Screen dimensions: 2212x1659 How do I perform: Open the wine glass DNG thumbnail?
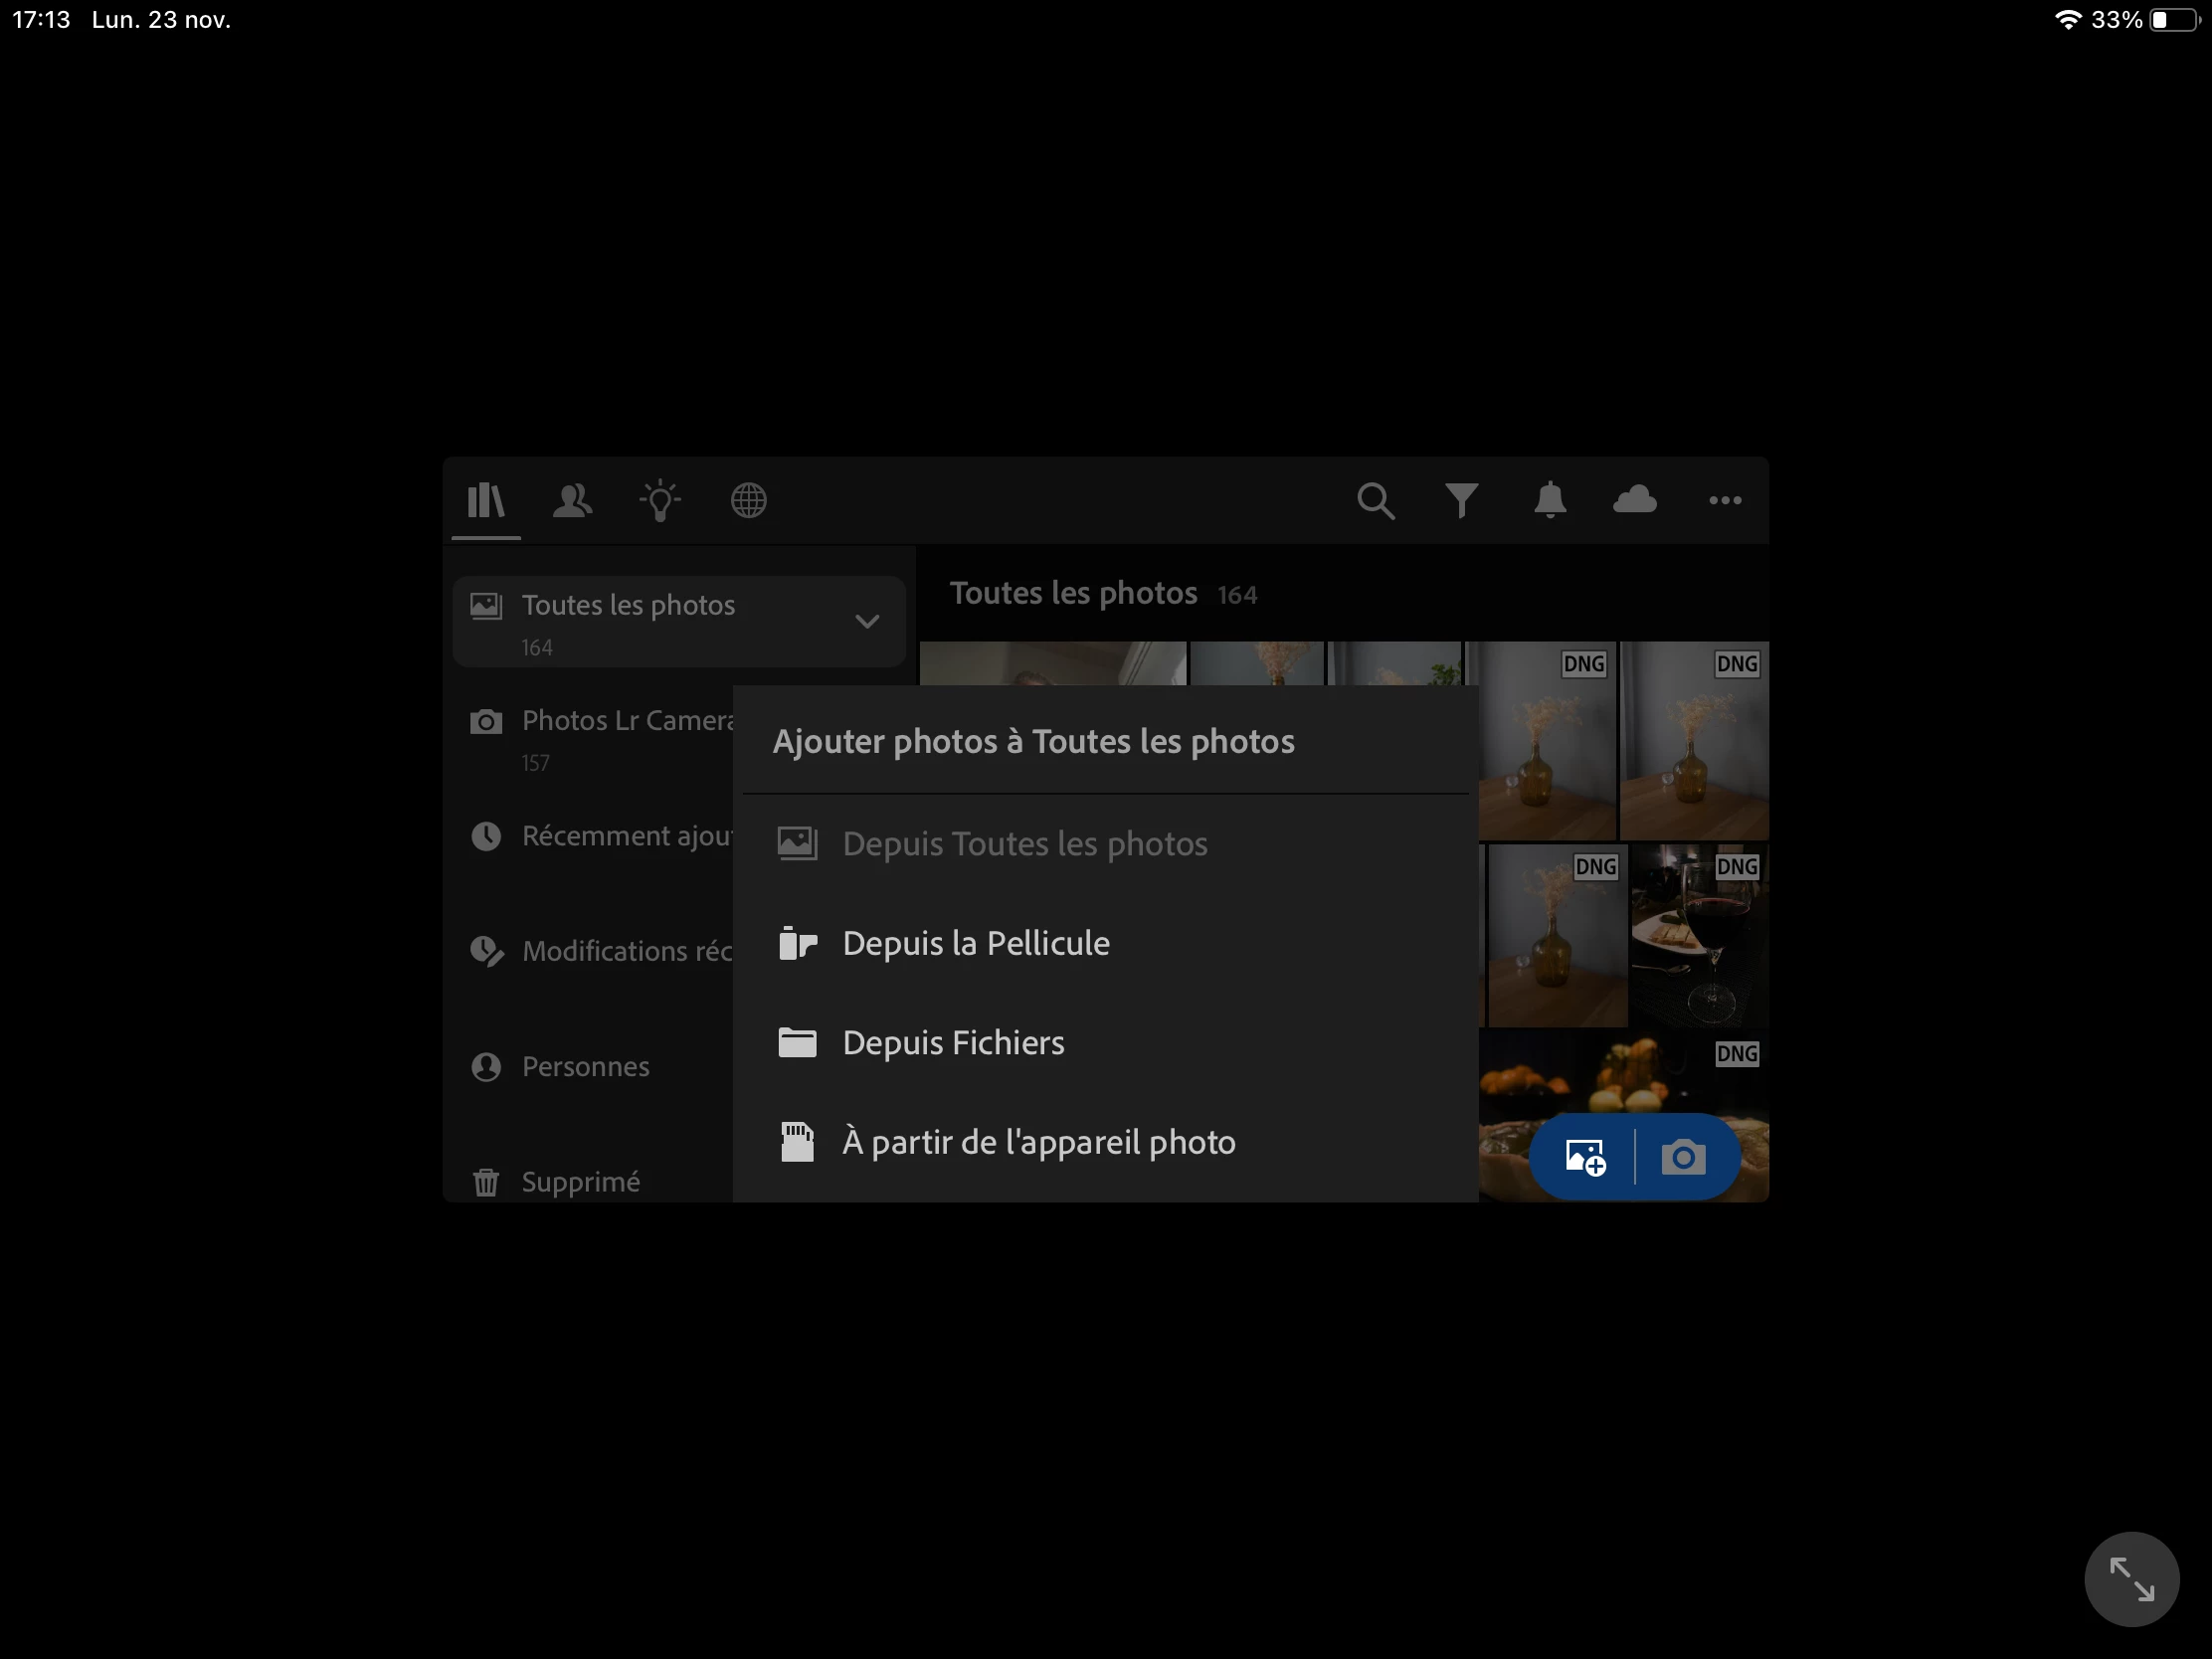pos(1699,936)
